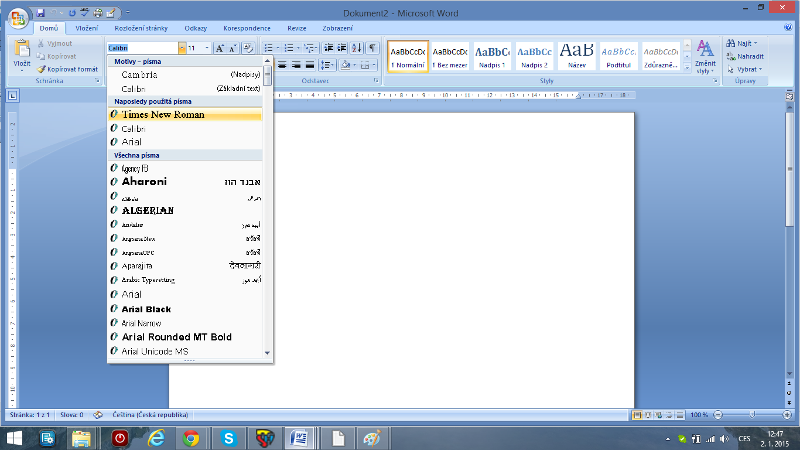This screenshot has width=800, height=450.
Task: Click font name input field
Action: click(x=143, y=48)
